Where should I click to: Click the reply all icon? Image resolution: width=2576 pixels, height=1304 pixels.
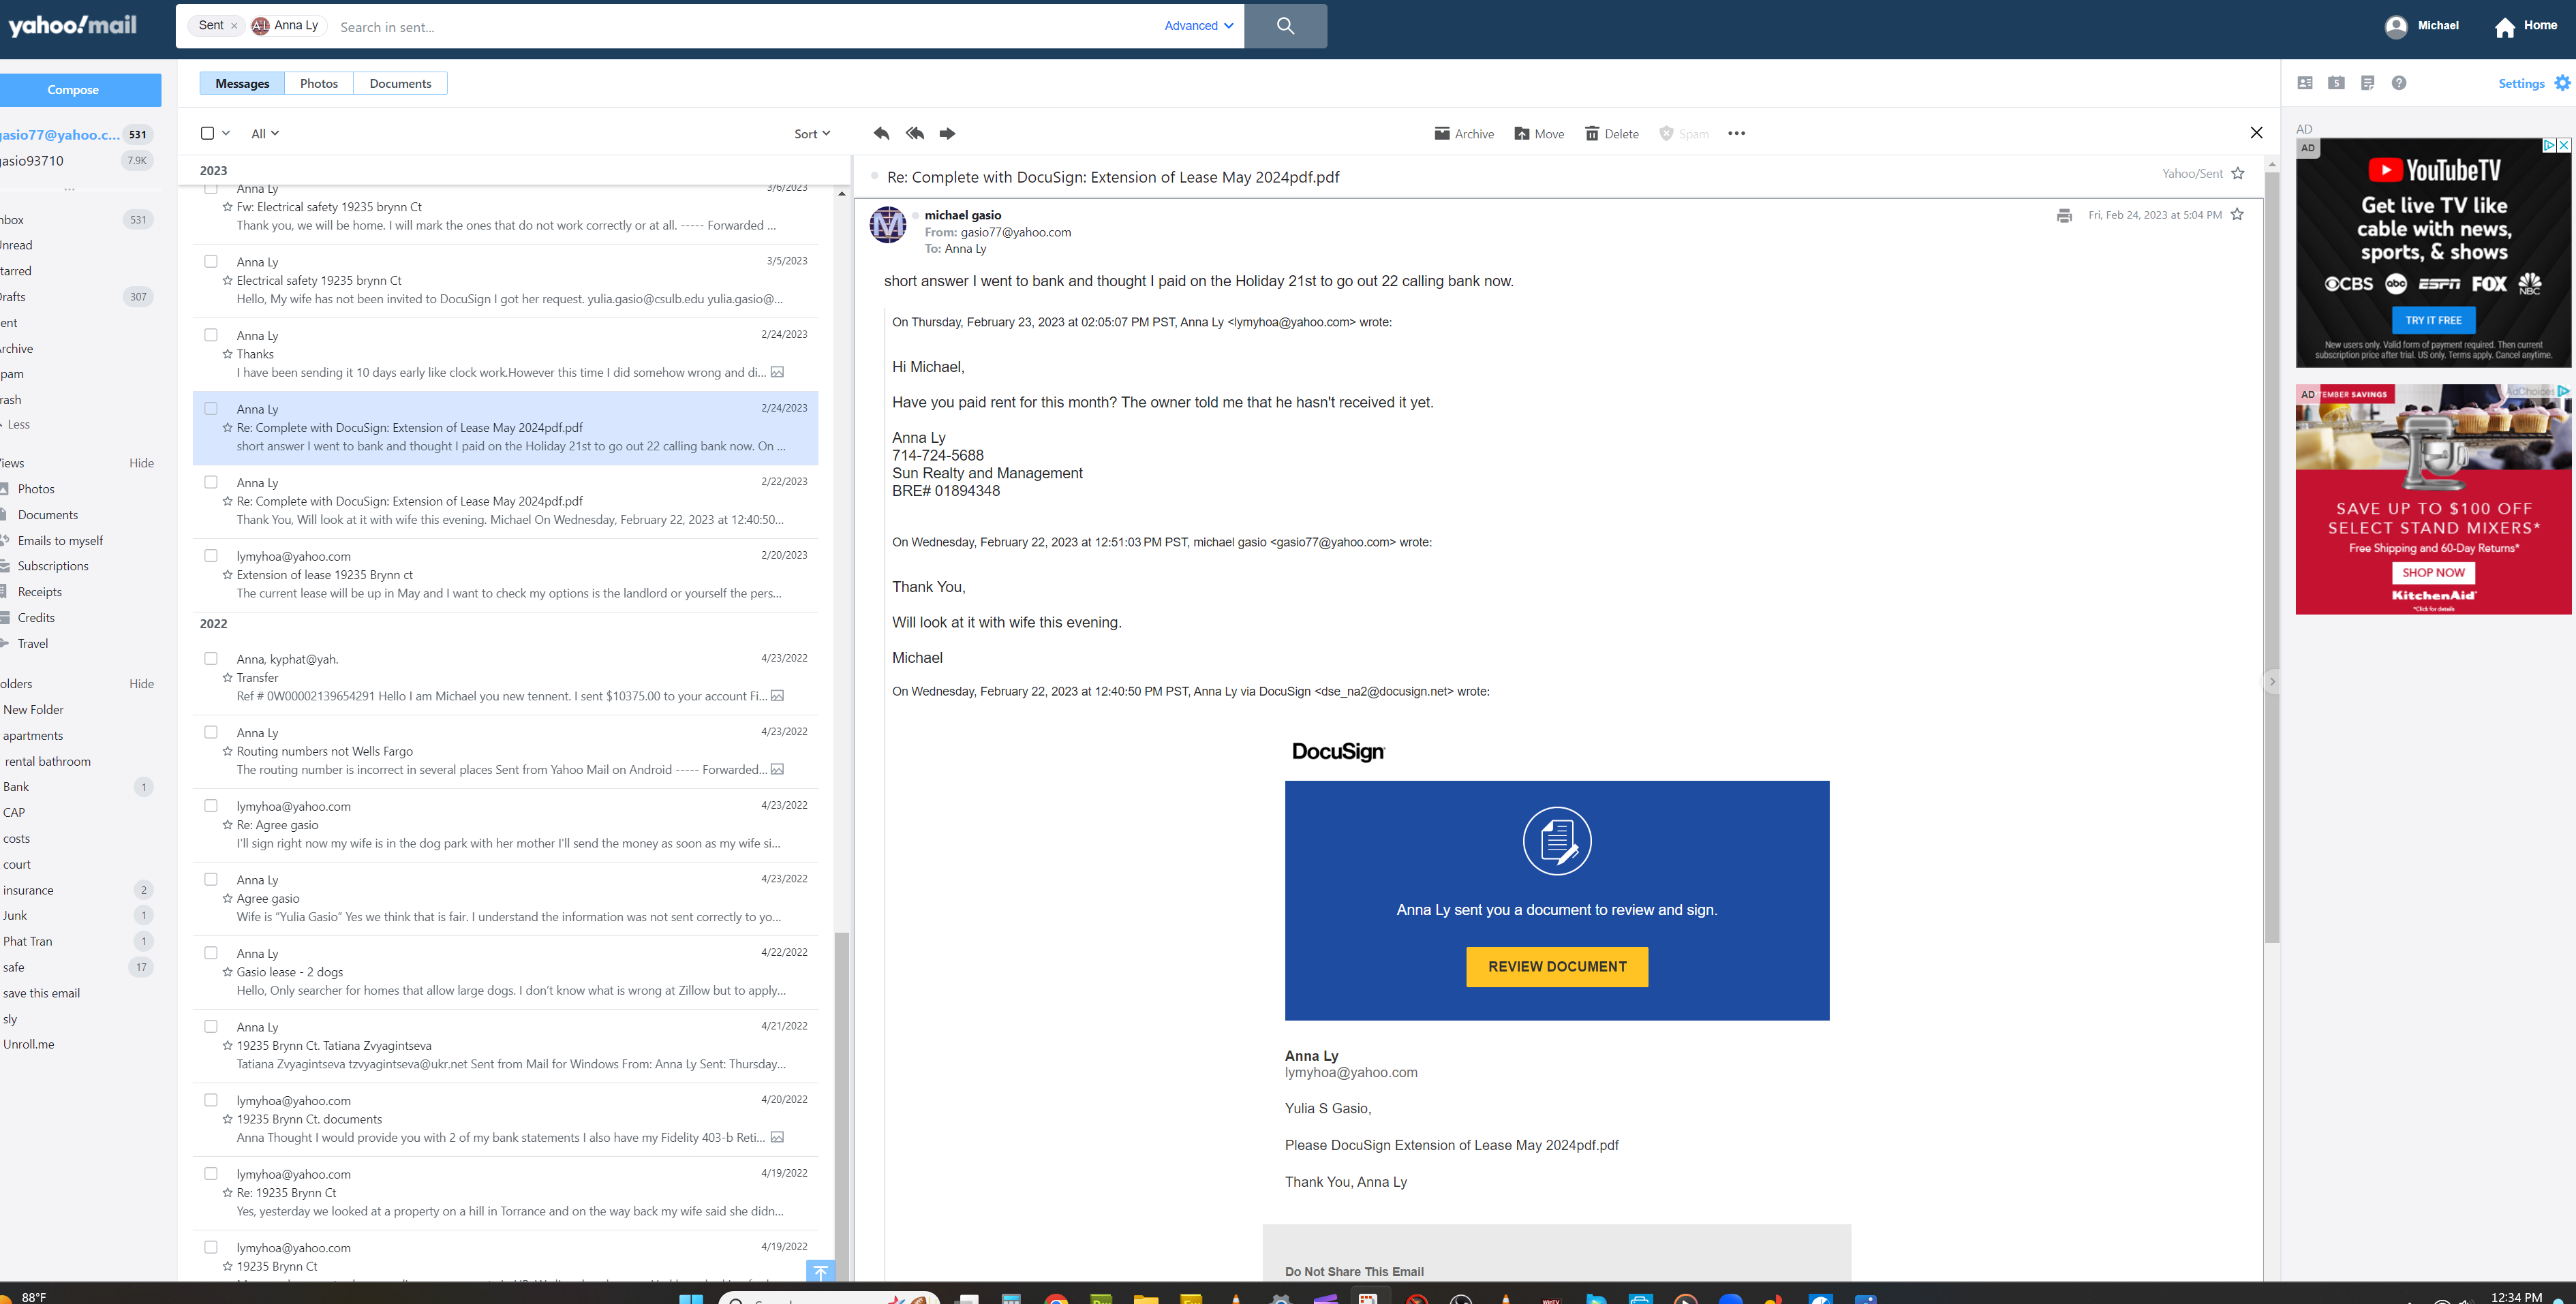[914, 133]
